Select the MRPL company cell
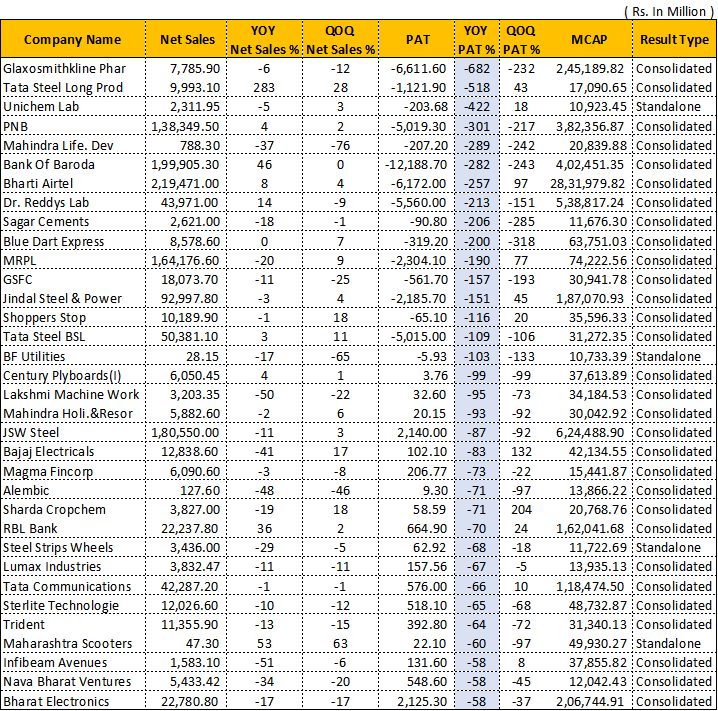718x711 pixels. (x=19, y=261)
